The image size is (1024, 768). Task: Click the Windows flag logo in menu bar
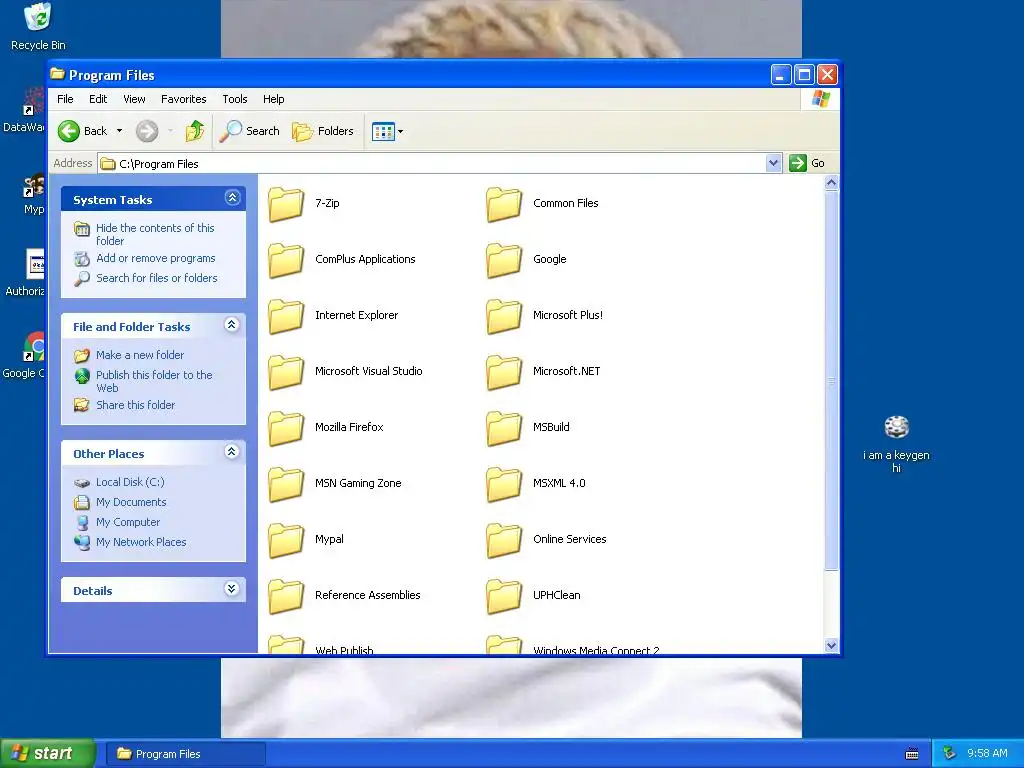[820, 99]
